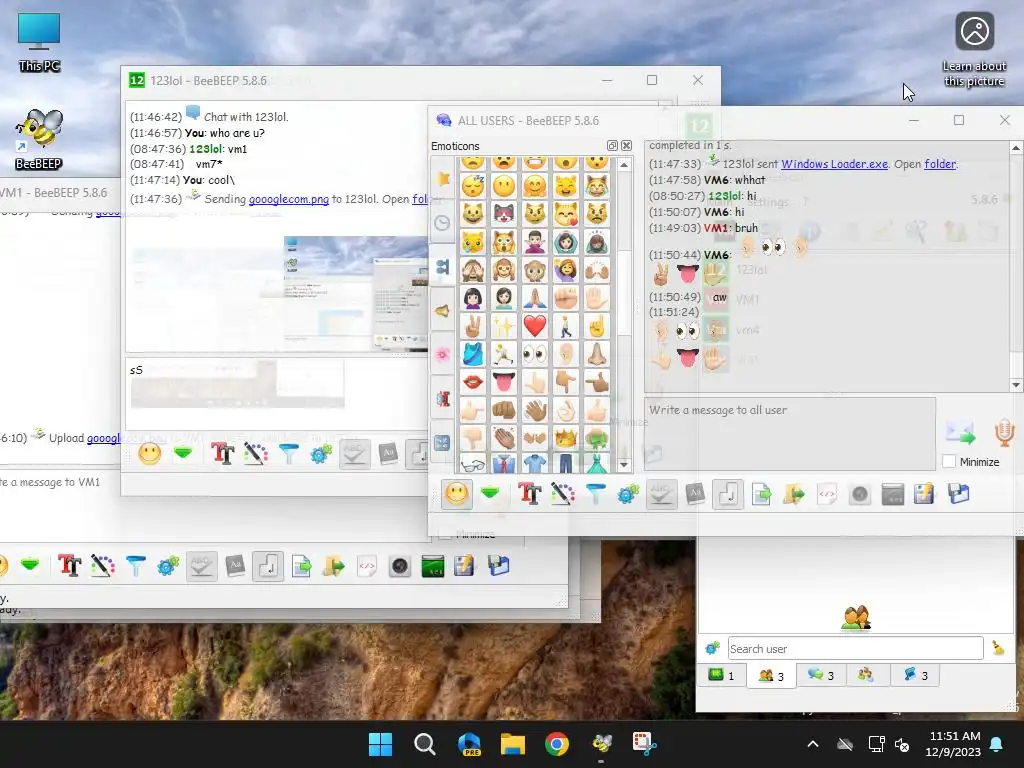1024x768 pixels.
Task: Insert the sparkles emoji
Action: (x=504, y=326)
